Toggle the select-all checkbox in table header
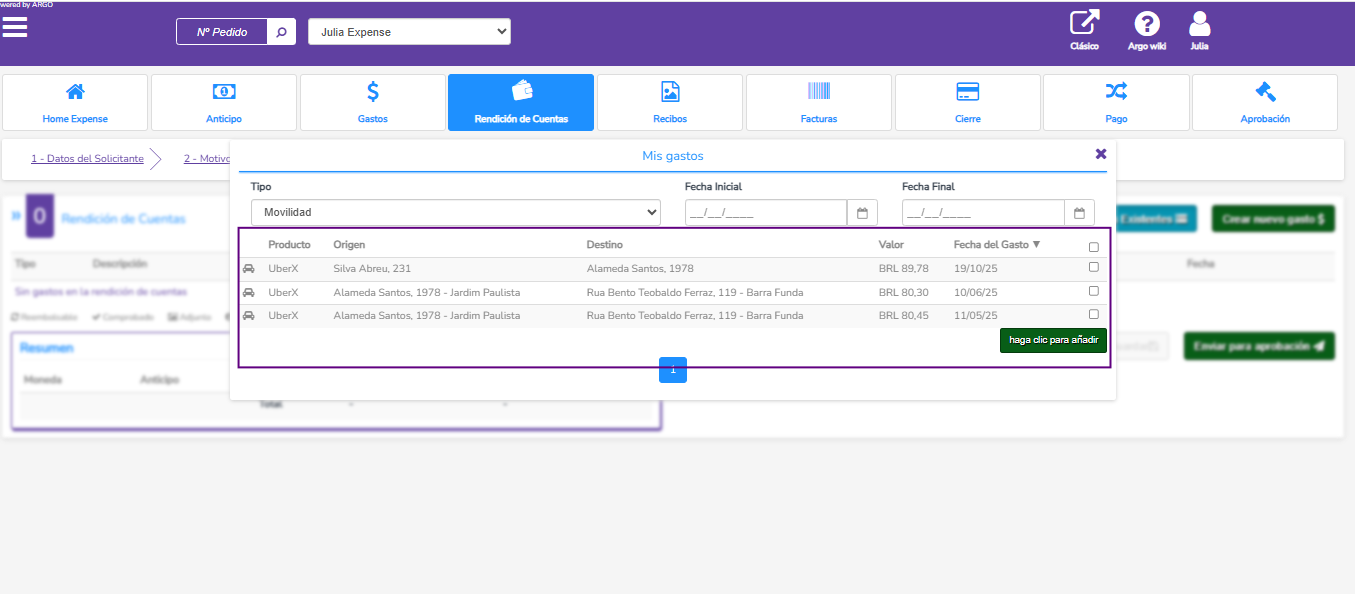Screen dimensions: 1355x594 click(x=1093, y=247)
